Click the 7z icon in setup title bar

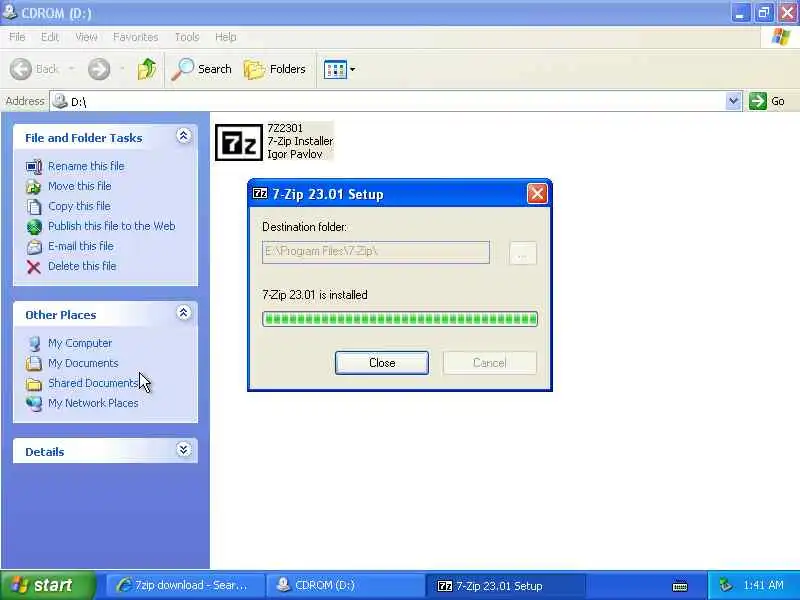[260, 193]
